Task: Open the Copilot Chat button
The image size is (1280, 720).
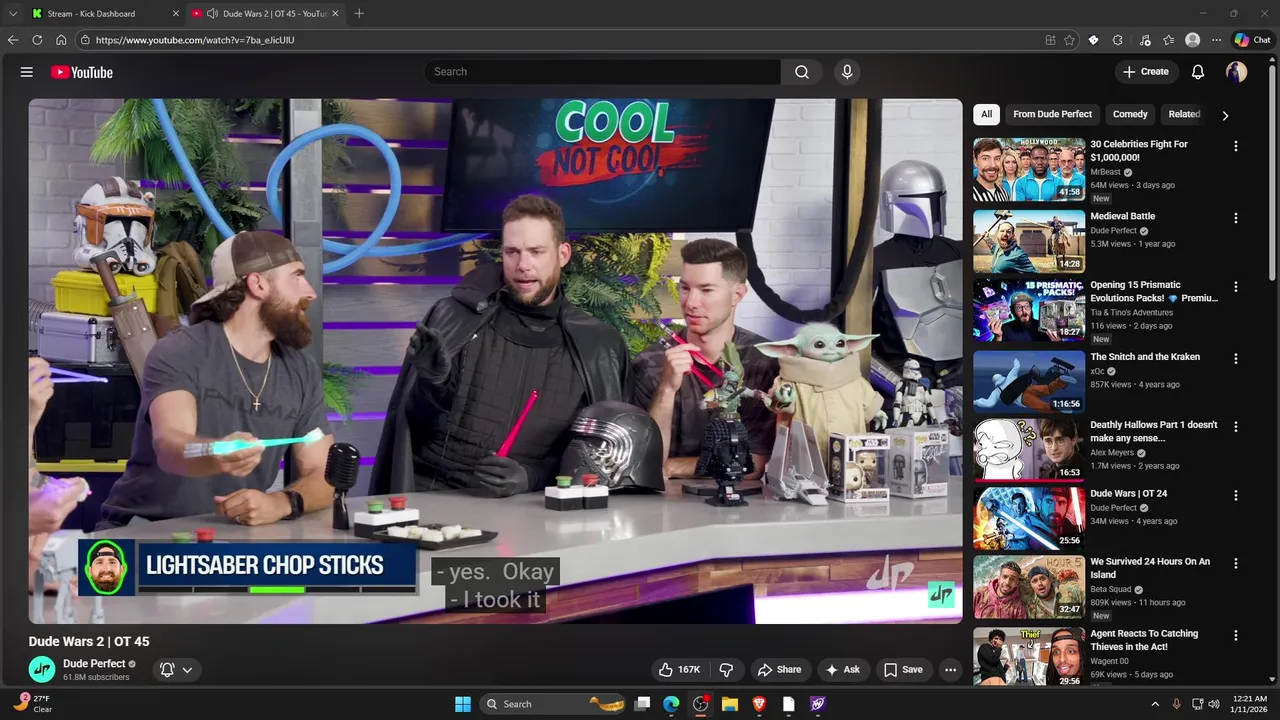Action: (x=1252, y=40)
